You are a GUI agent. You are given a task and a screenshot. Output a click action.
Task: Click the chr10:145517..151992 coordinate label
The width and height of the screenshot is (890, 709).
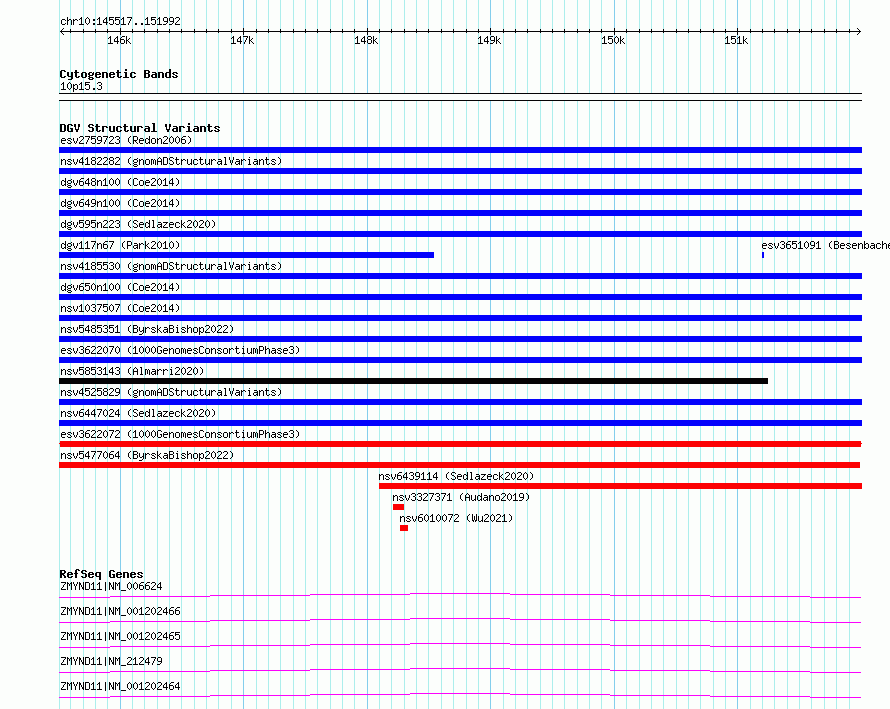[120, 21]
